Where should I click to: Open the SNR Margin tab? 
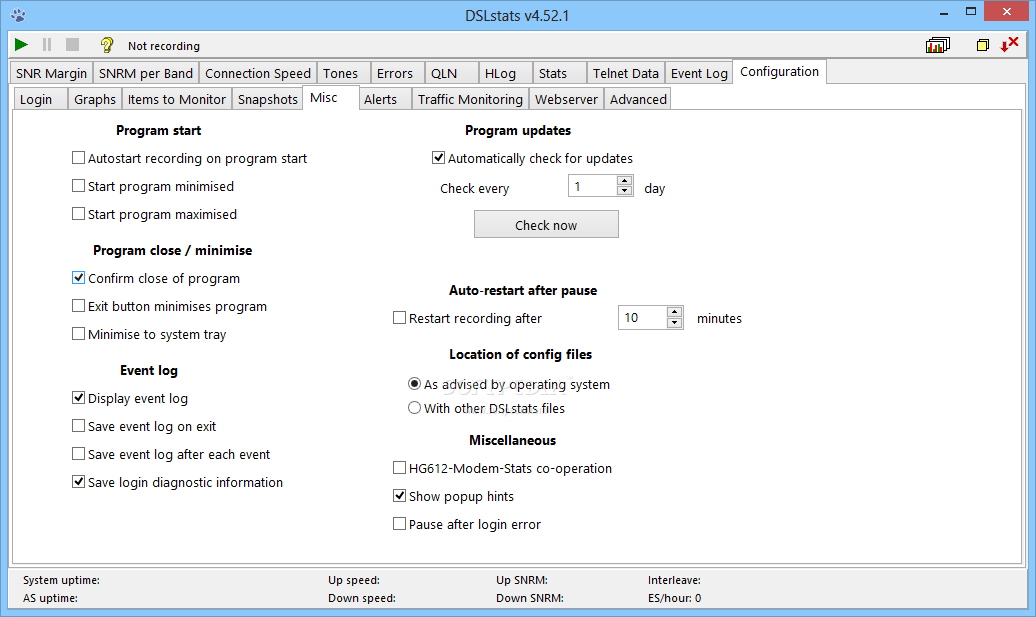(x=52, y=73)
